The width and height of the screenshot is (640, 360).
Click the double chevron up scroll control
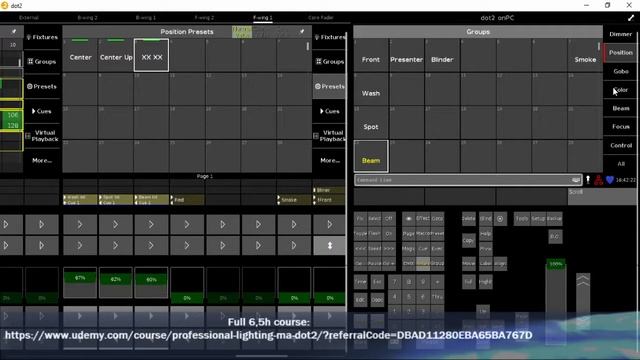(583, 280)
